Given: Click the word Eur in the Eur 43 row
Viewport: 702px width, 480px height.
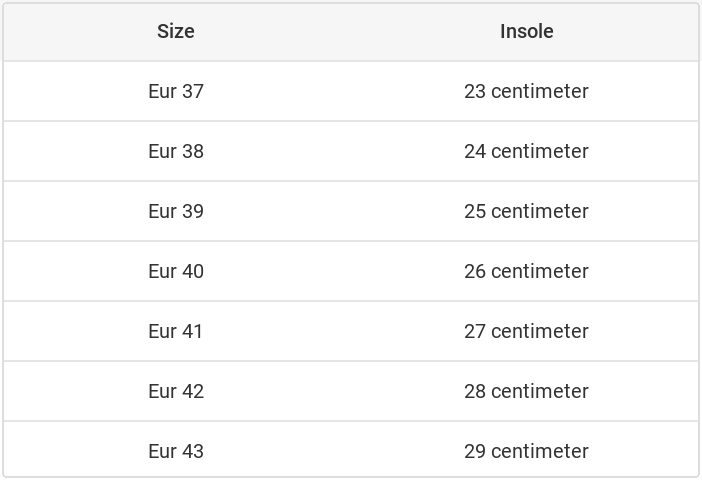Looking at the screenshot, I should pyautogui.click(x=162, y=451).
